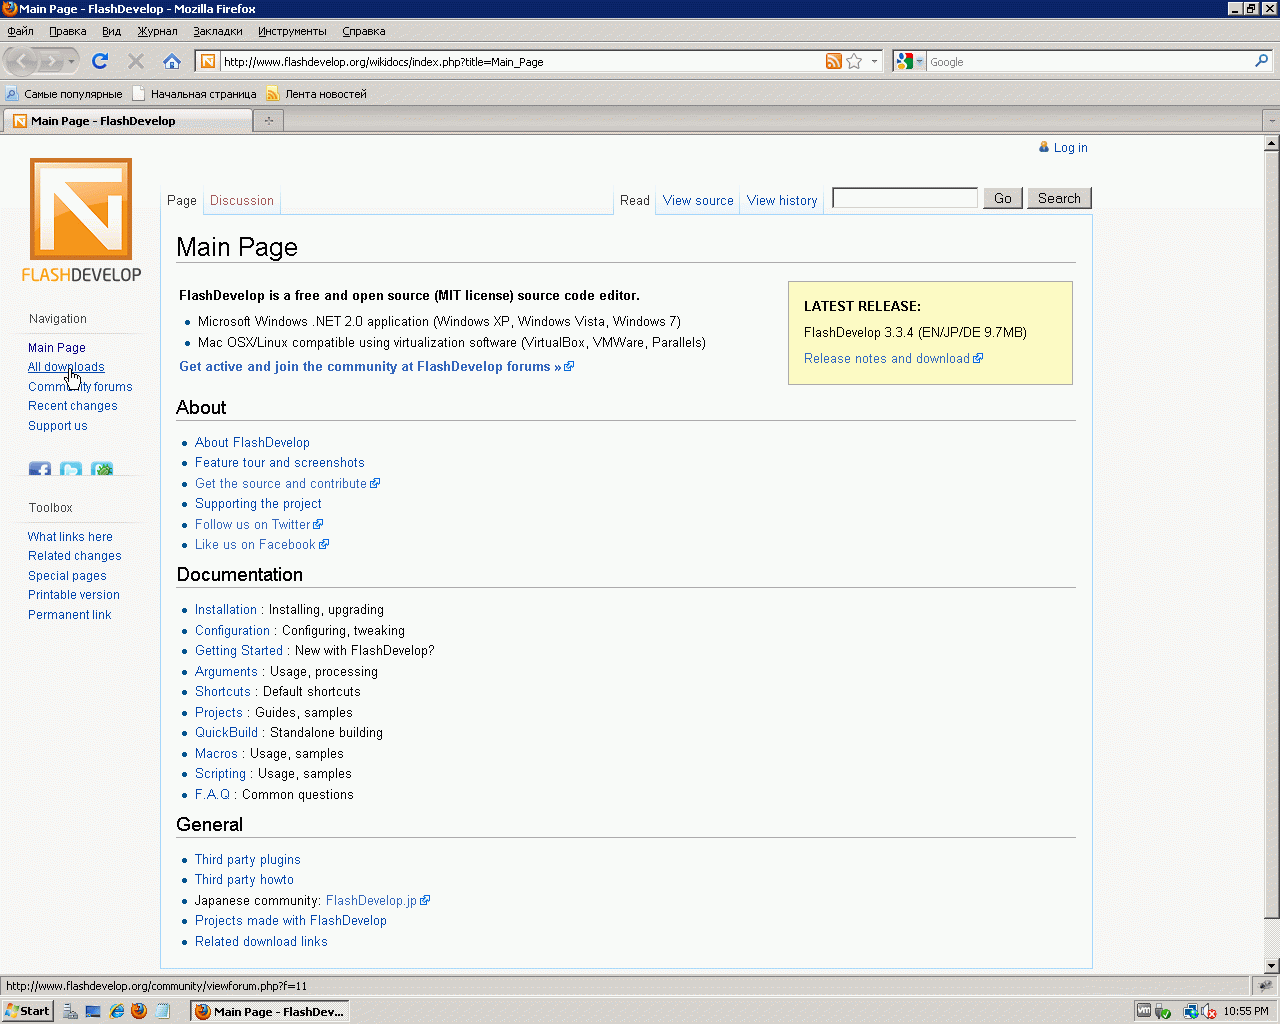Viewport: 1280px width, 1024px height.
Task: Open the Правка menu
Action: [67, 31]
